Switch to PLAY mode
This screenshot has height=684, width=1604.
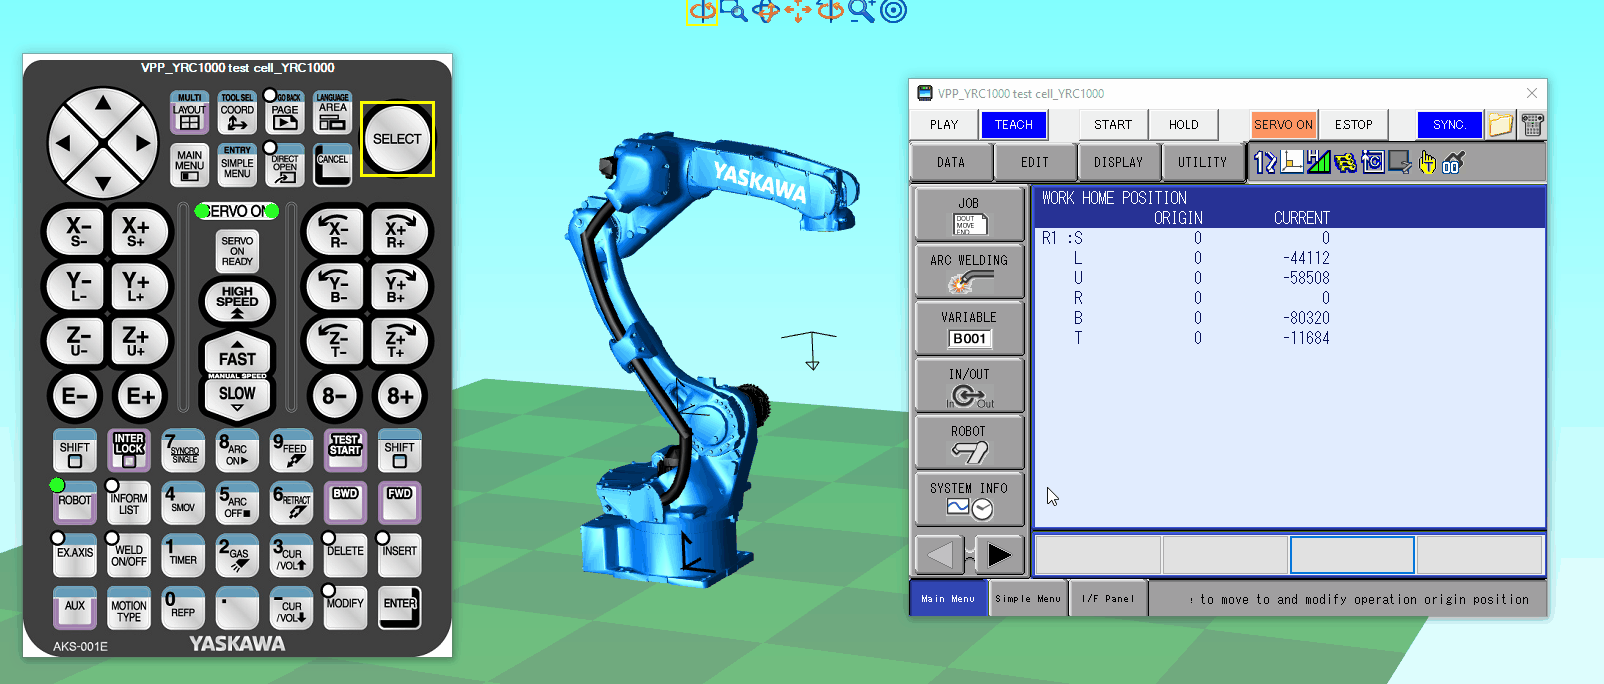(x=944, y=125)
